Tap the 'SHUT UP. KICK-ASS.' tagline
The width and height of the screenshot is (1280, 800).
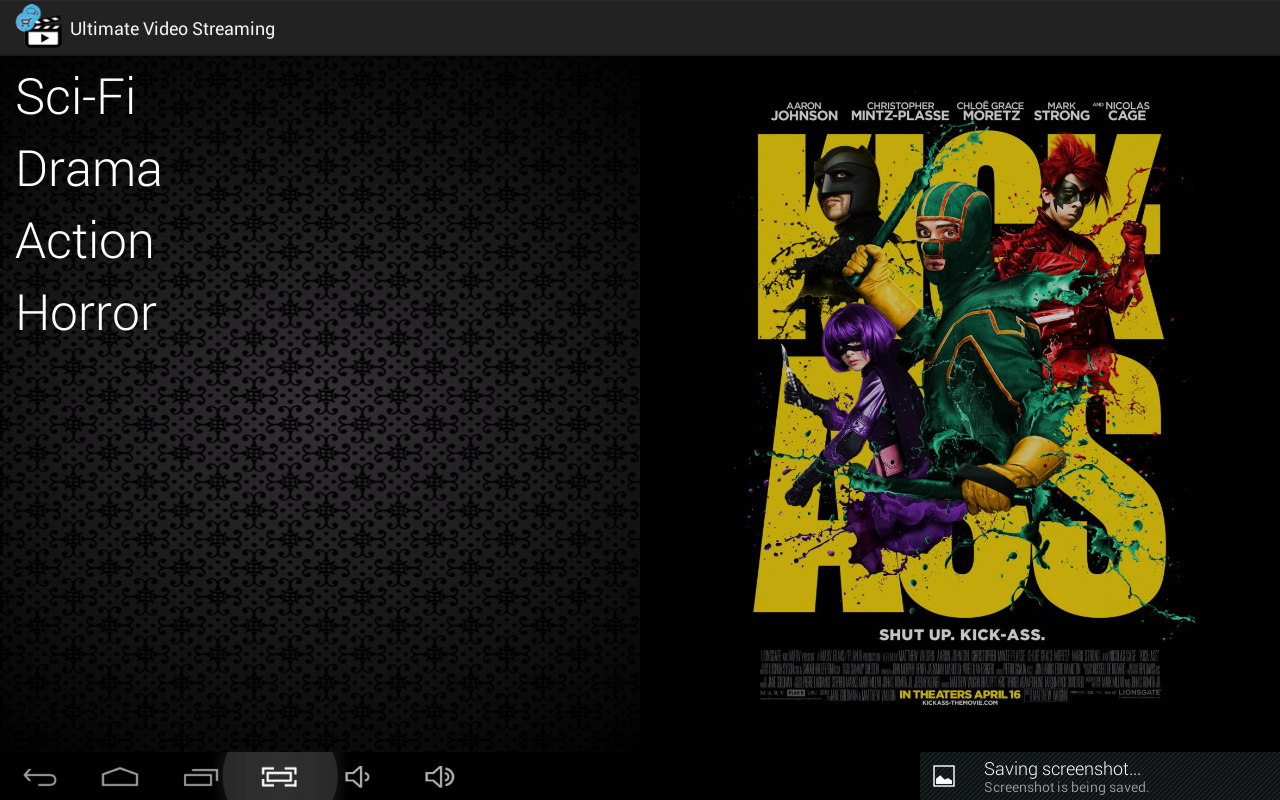click(961, 634)
